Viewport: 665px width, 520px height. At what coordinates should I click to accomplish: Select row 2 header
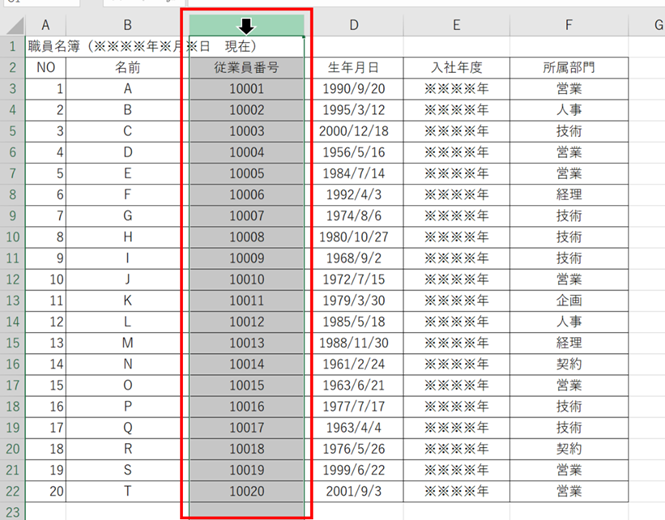[x=12, y=67]
